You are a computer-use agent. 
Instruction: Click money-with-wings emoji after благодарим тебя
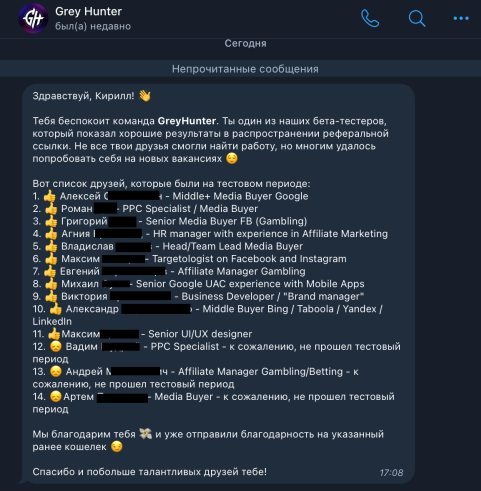[x=145, y=434]
